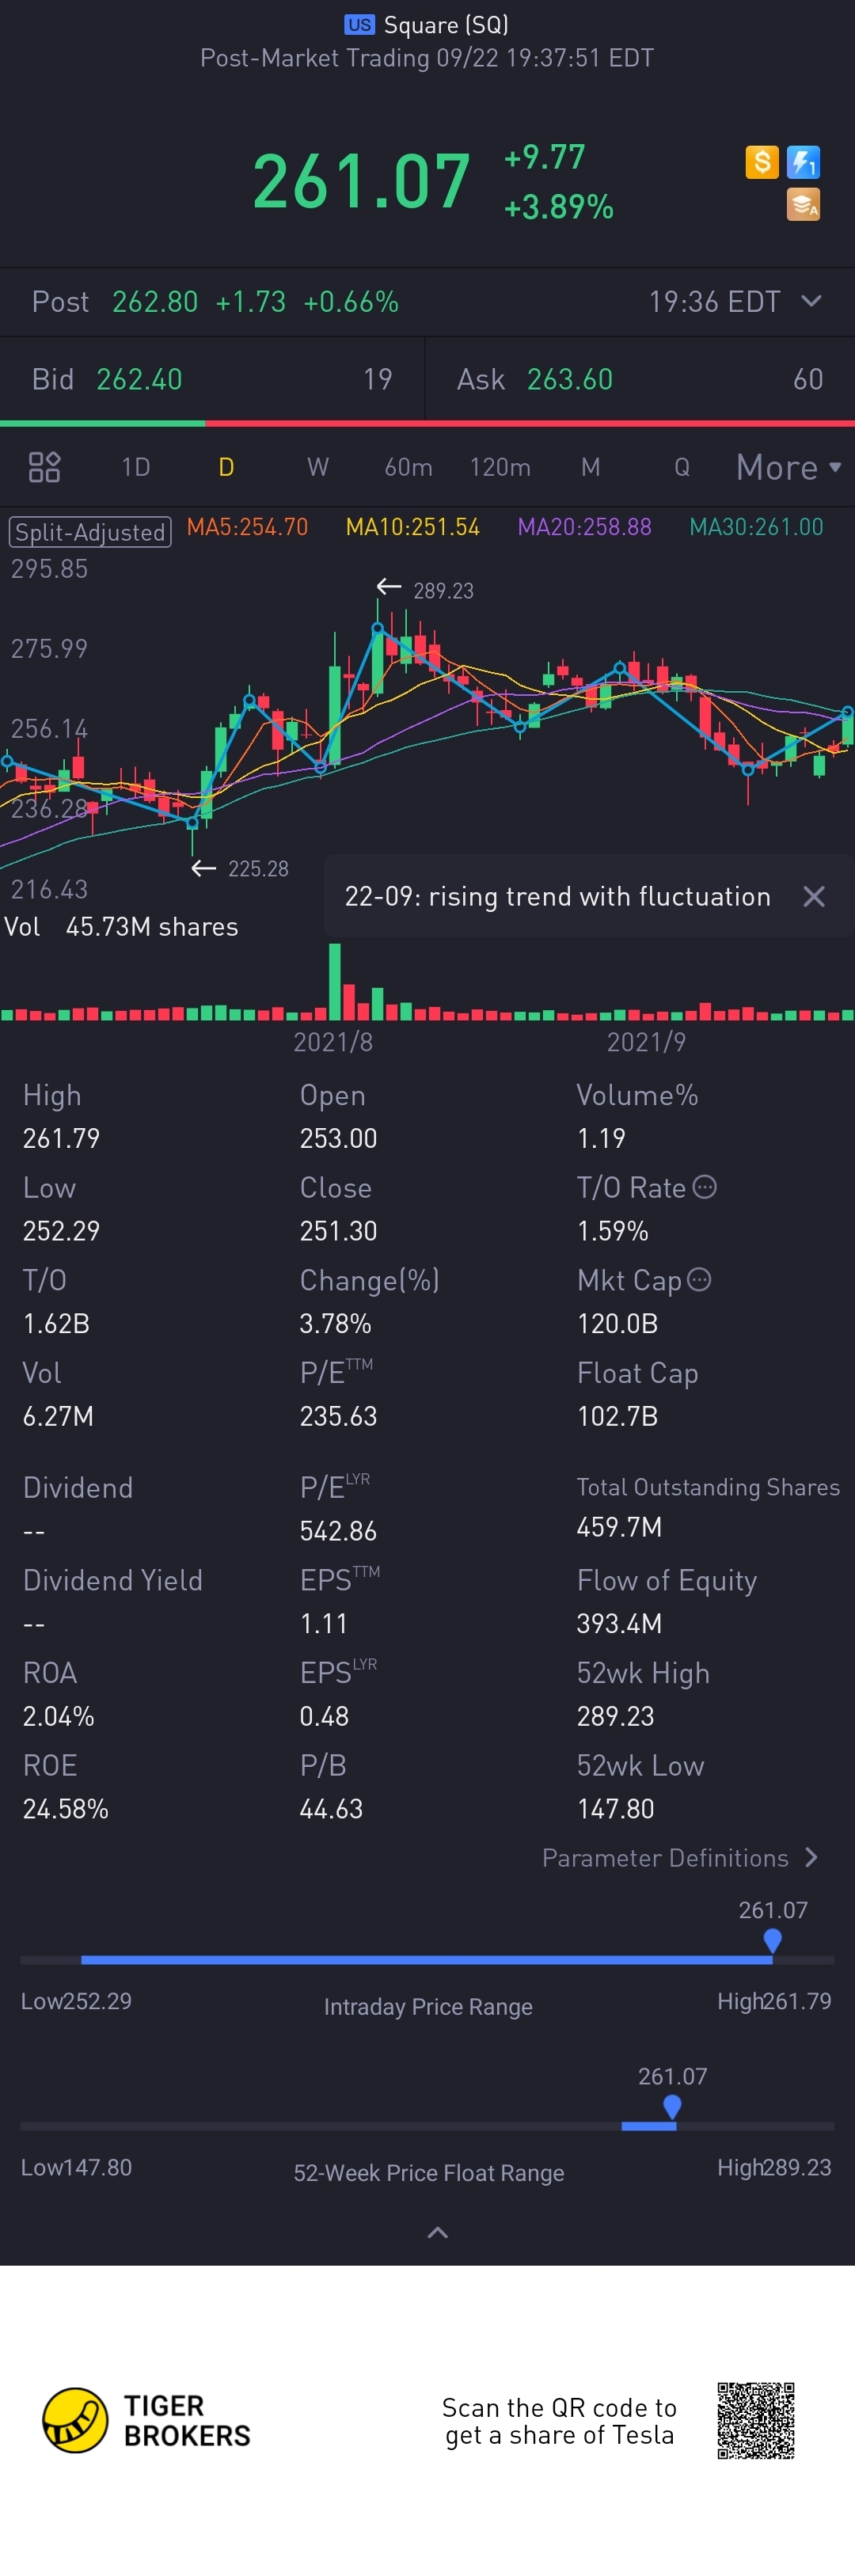Tap the US market flag badge
The height and width of the screenshot is (2576, 855).
[x=359, y=24]
